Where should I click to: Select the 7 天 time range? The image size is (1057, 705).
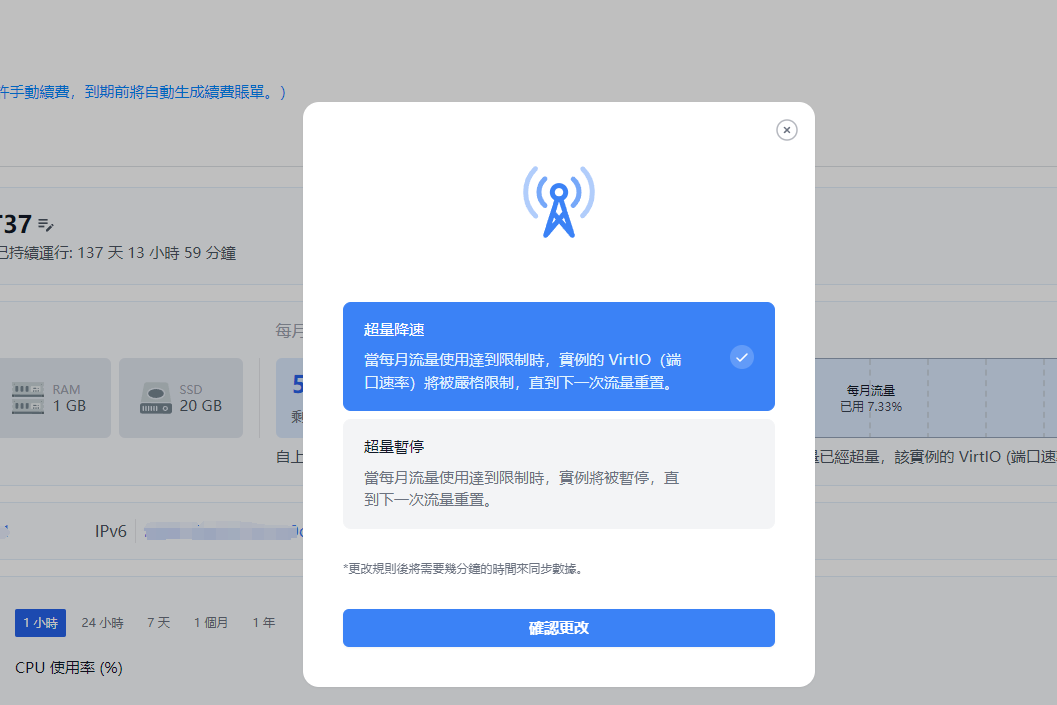pyautogui.click(x=159, y=623)
